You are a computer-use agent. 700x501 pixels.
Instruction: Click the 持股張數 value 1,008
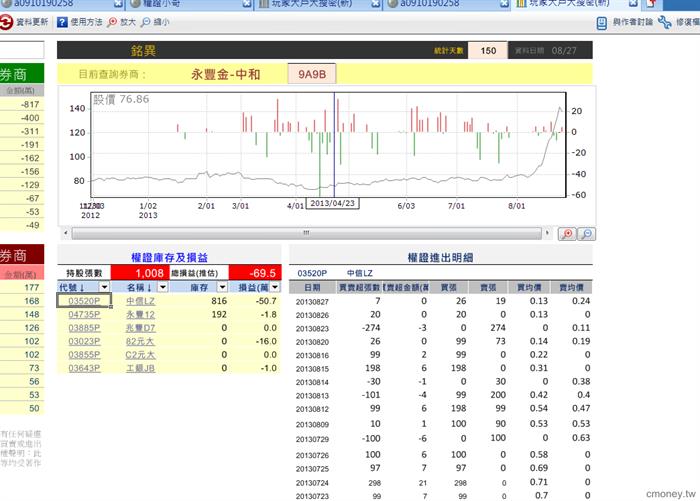click(x=140, y=273)
